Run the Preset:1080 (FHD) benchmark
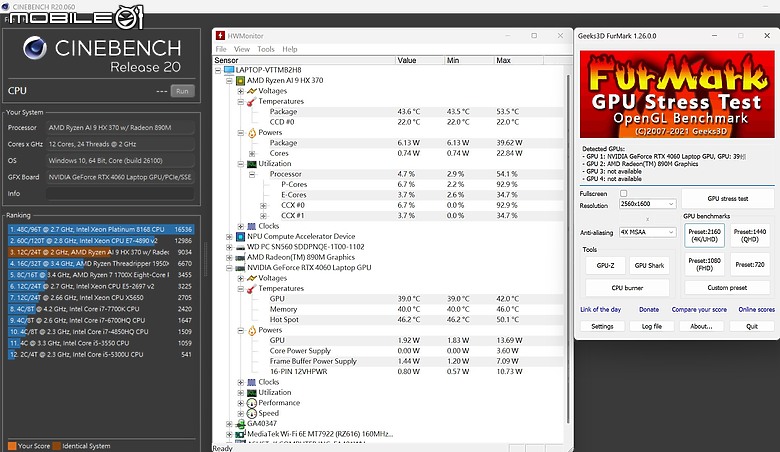Viewport: 780px width, 452px height. point(704,264)
